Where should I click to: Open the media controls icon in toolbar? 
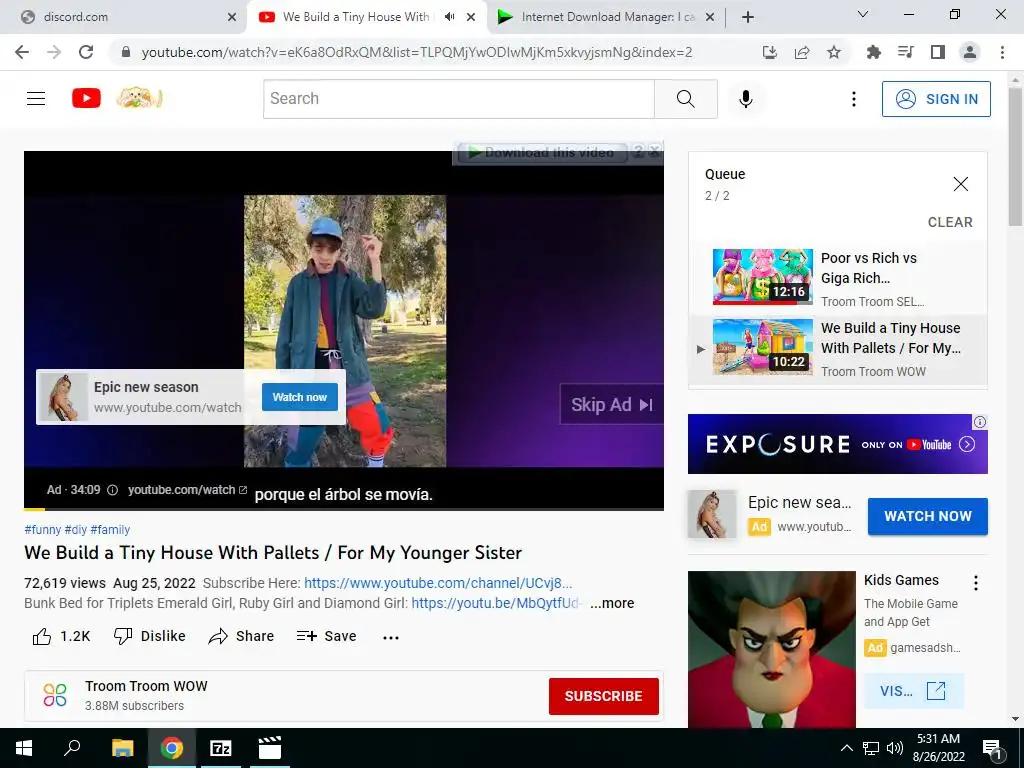(x=906, y=52)
